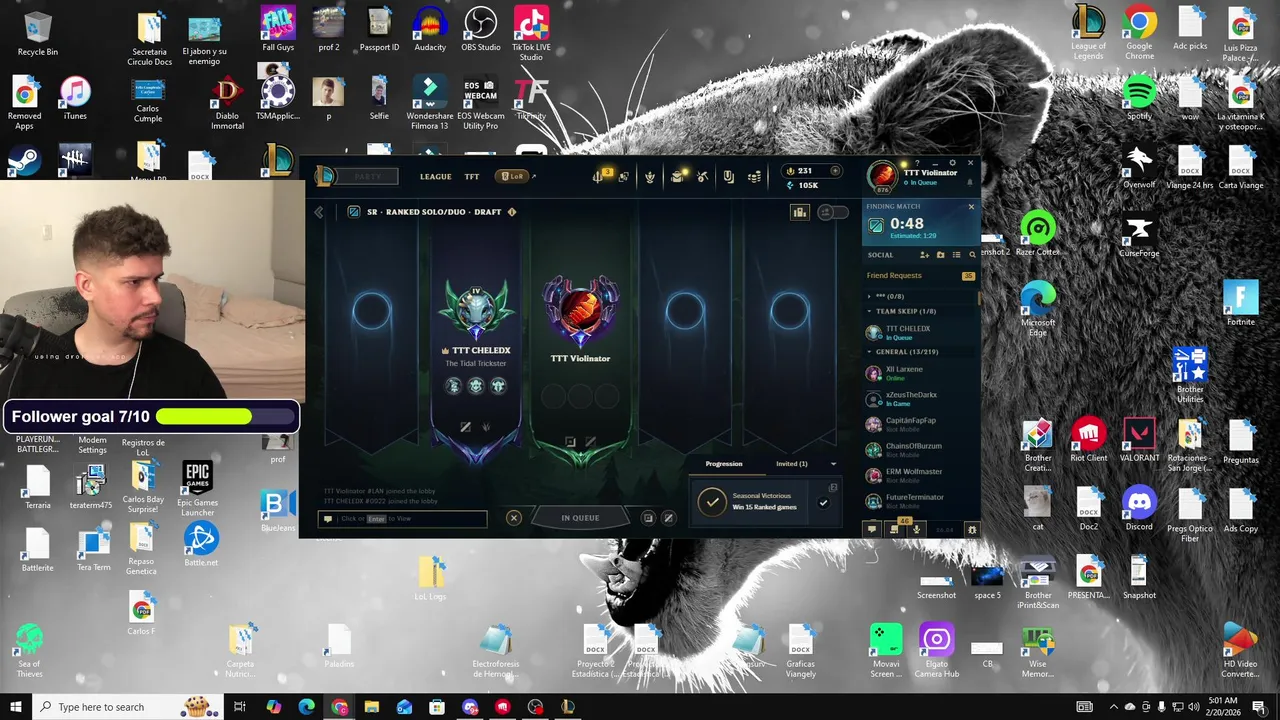Click the lobby chat input field
Viewport: 1280px width, 720px height.
coord(402,519)
